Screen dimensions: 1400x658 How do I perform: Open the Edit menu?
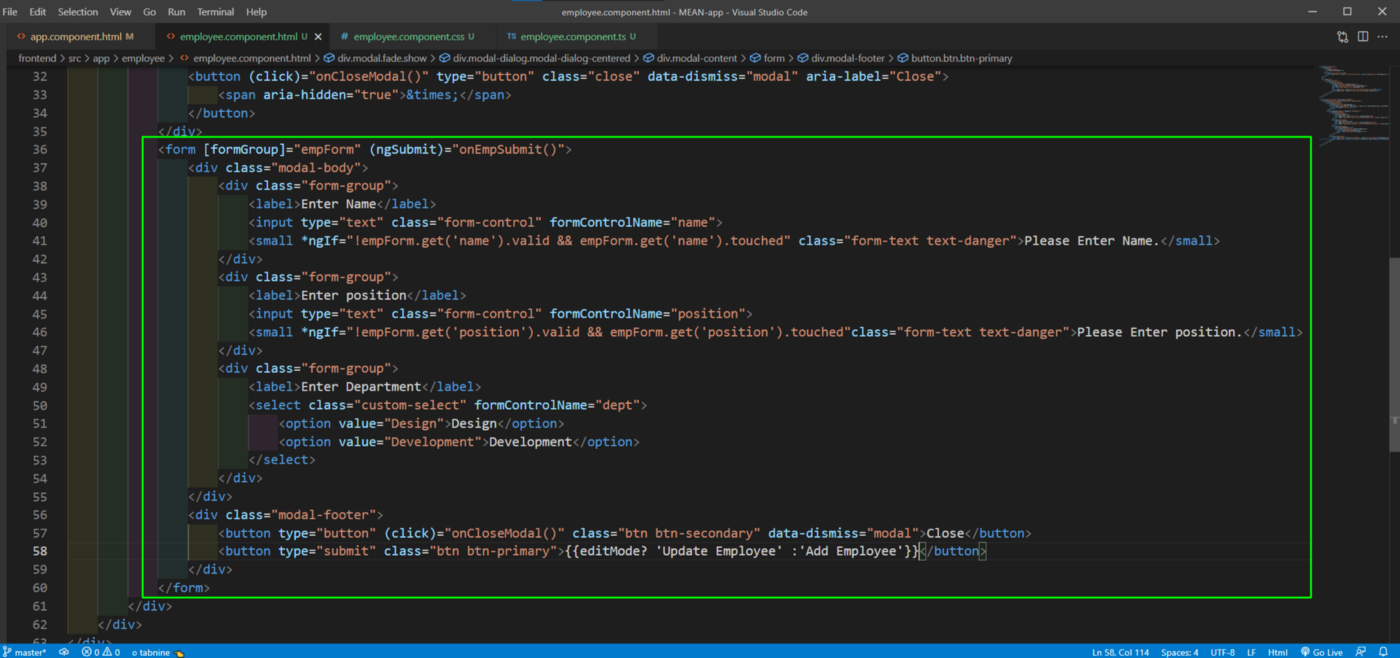pyautogui.click(x=37, y=12)
